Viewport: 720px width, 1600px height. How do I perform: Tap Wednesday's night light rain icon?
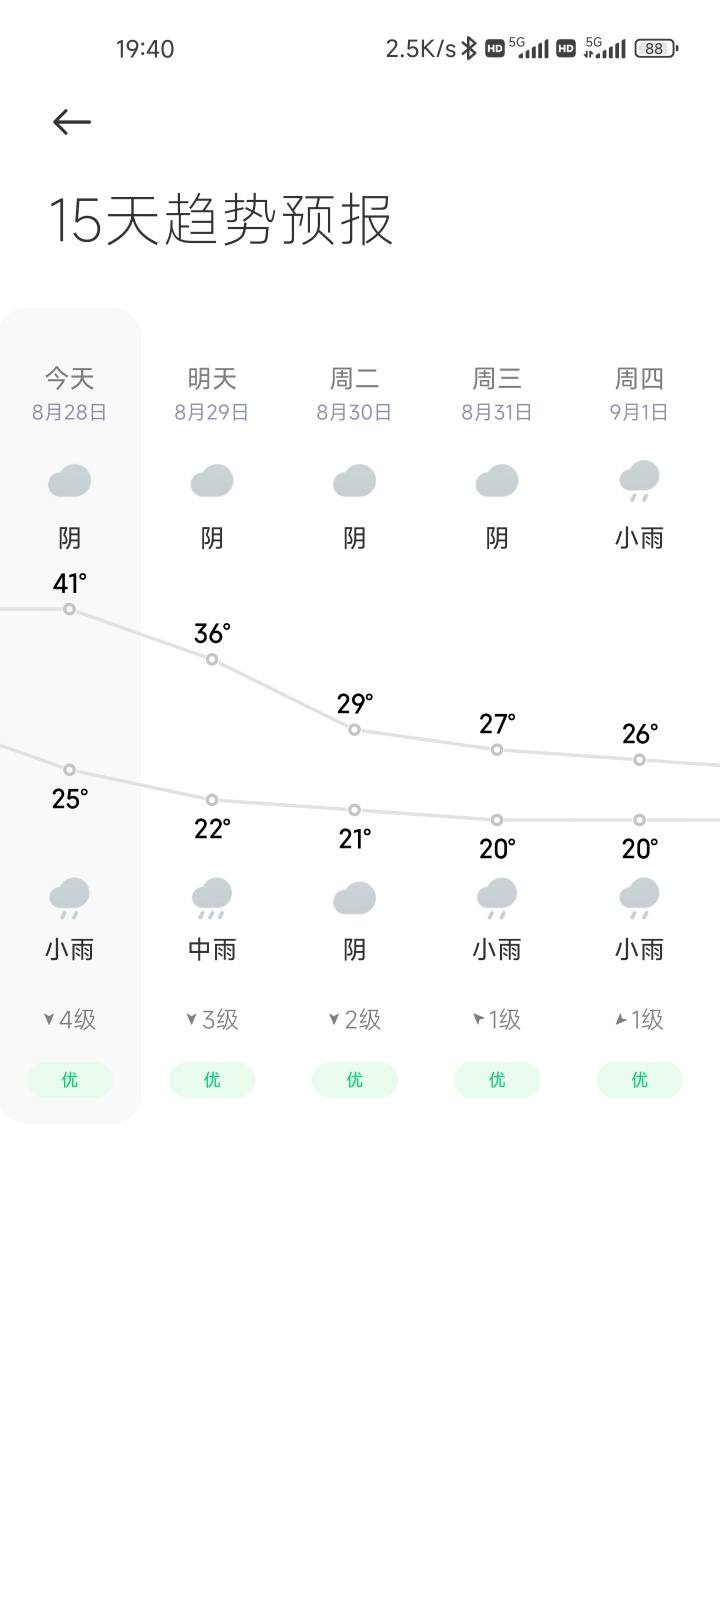(x=497, y=898)
